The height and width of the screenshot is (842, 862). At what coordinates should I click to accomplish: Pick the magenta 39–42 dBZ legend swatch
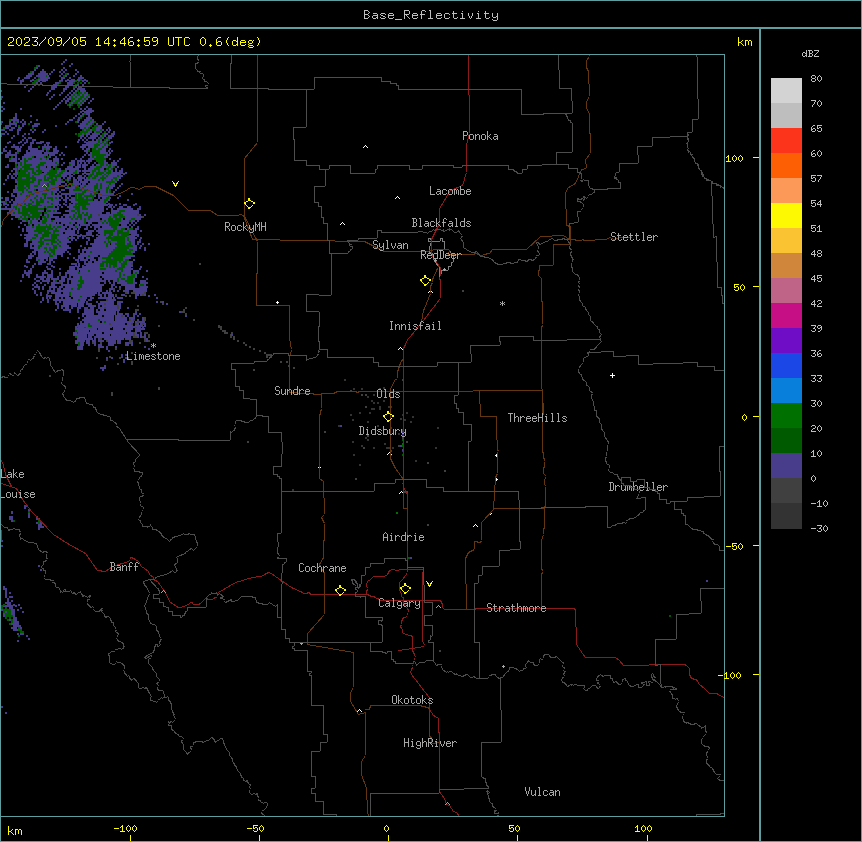[x=786, y=315]
